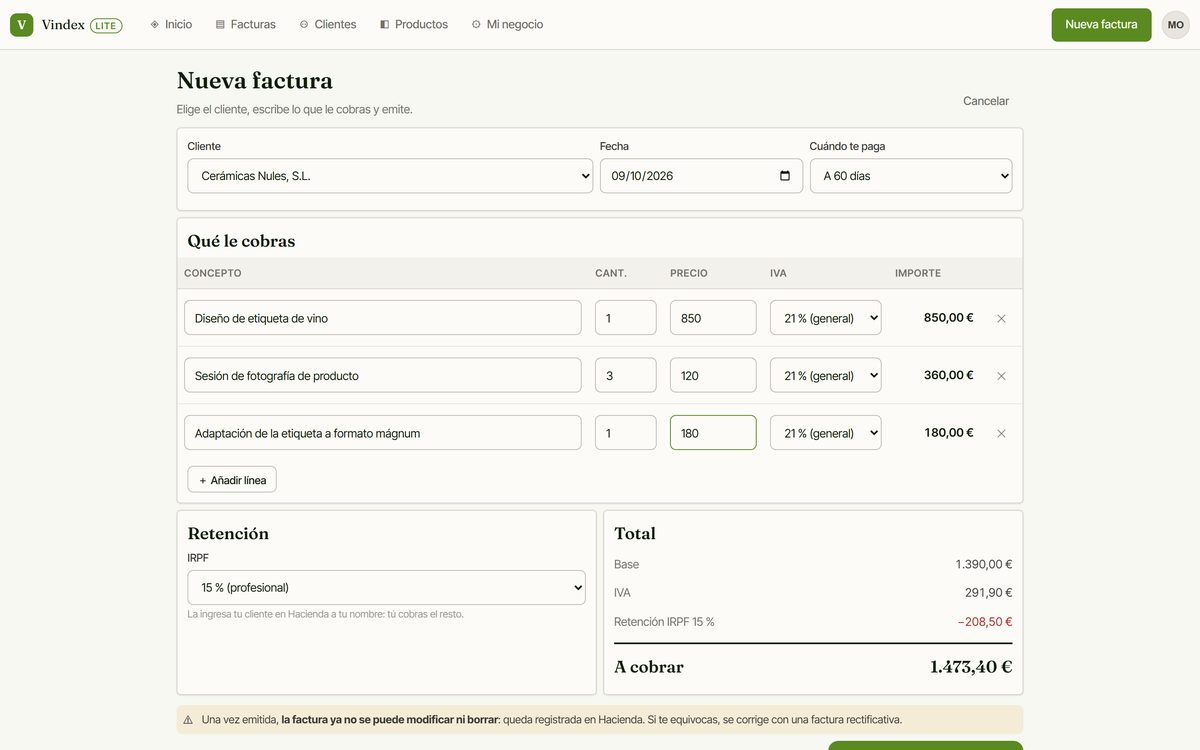1200x750 pixels.
Task: Go to the Inicio page
Action: click(171, 24)
